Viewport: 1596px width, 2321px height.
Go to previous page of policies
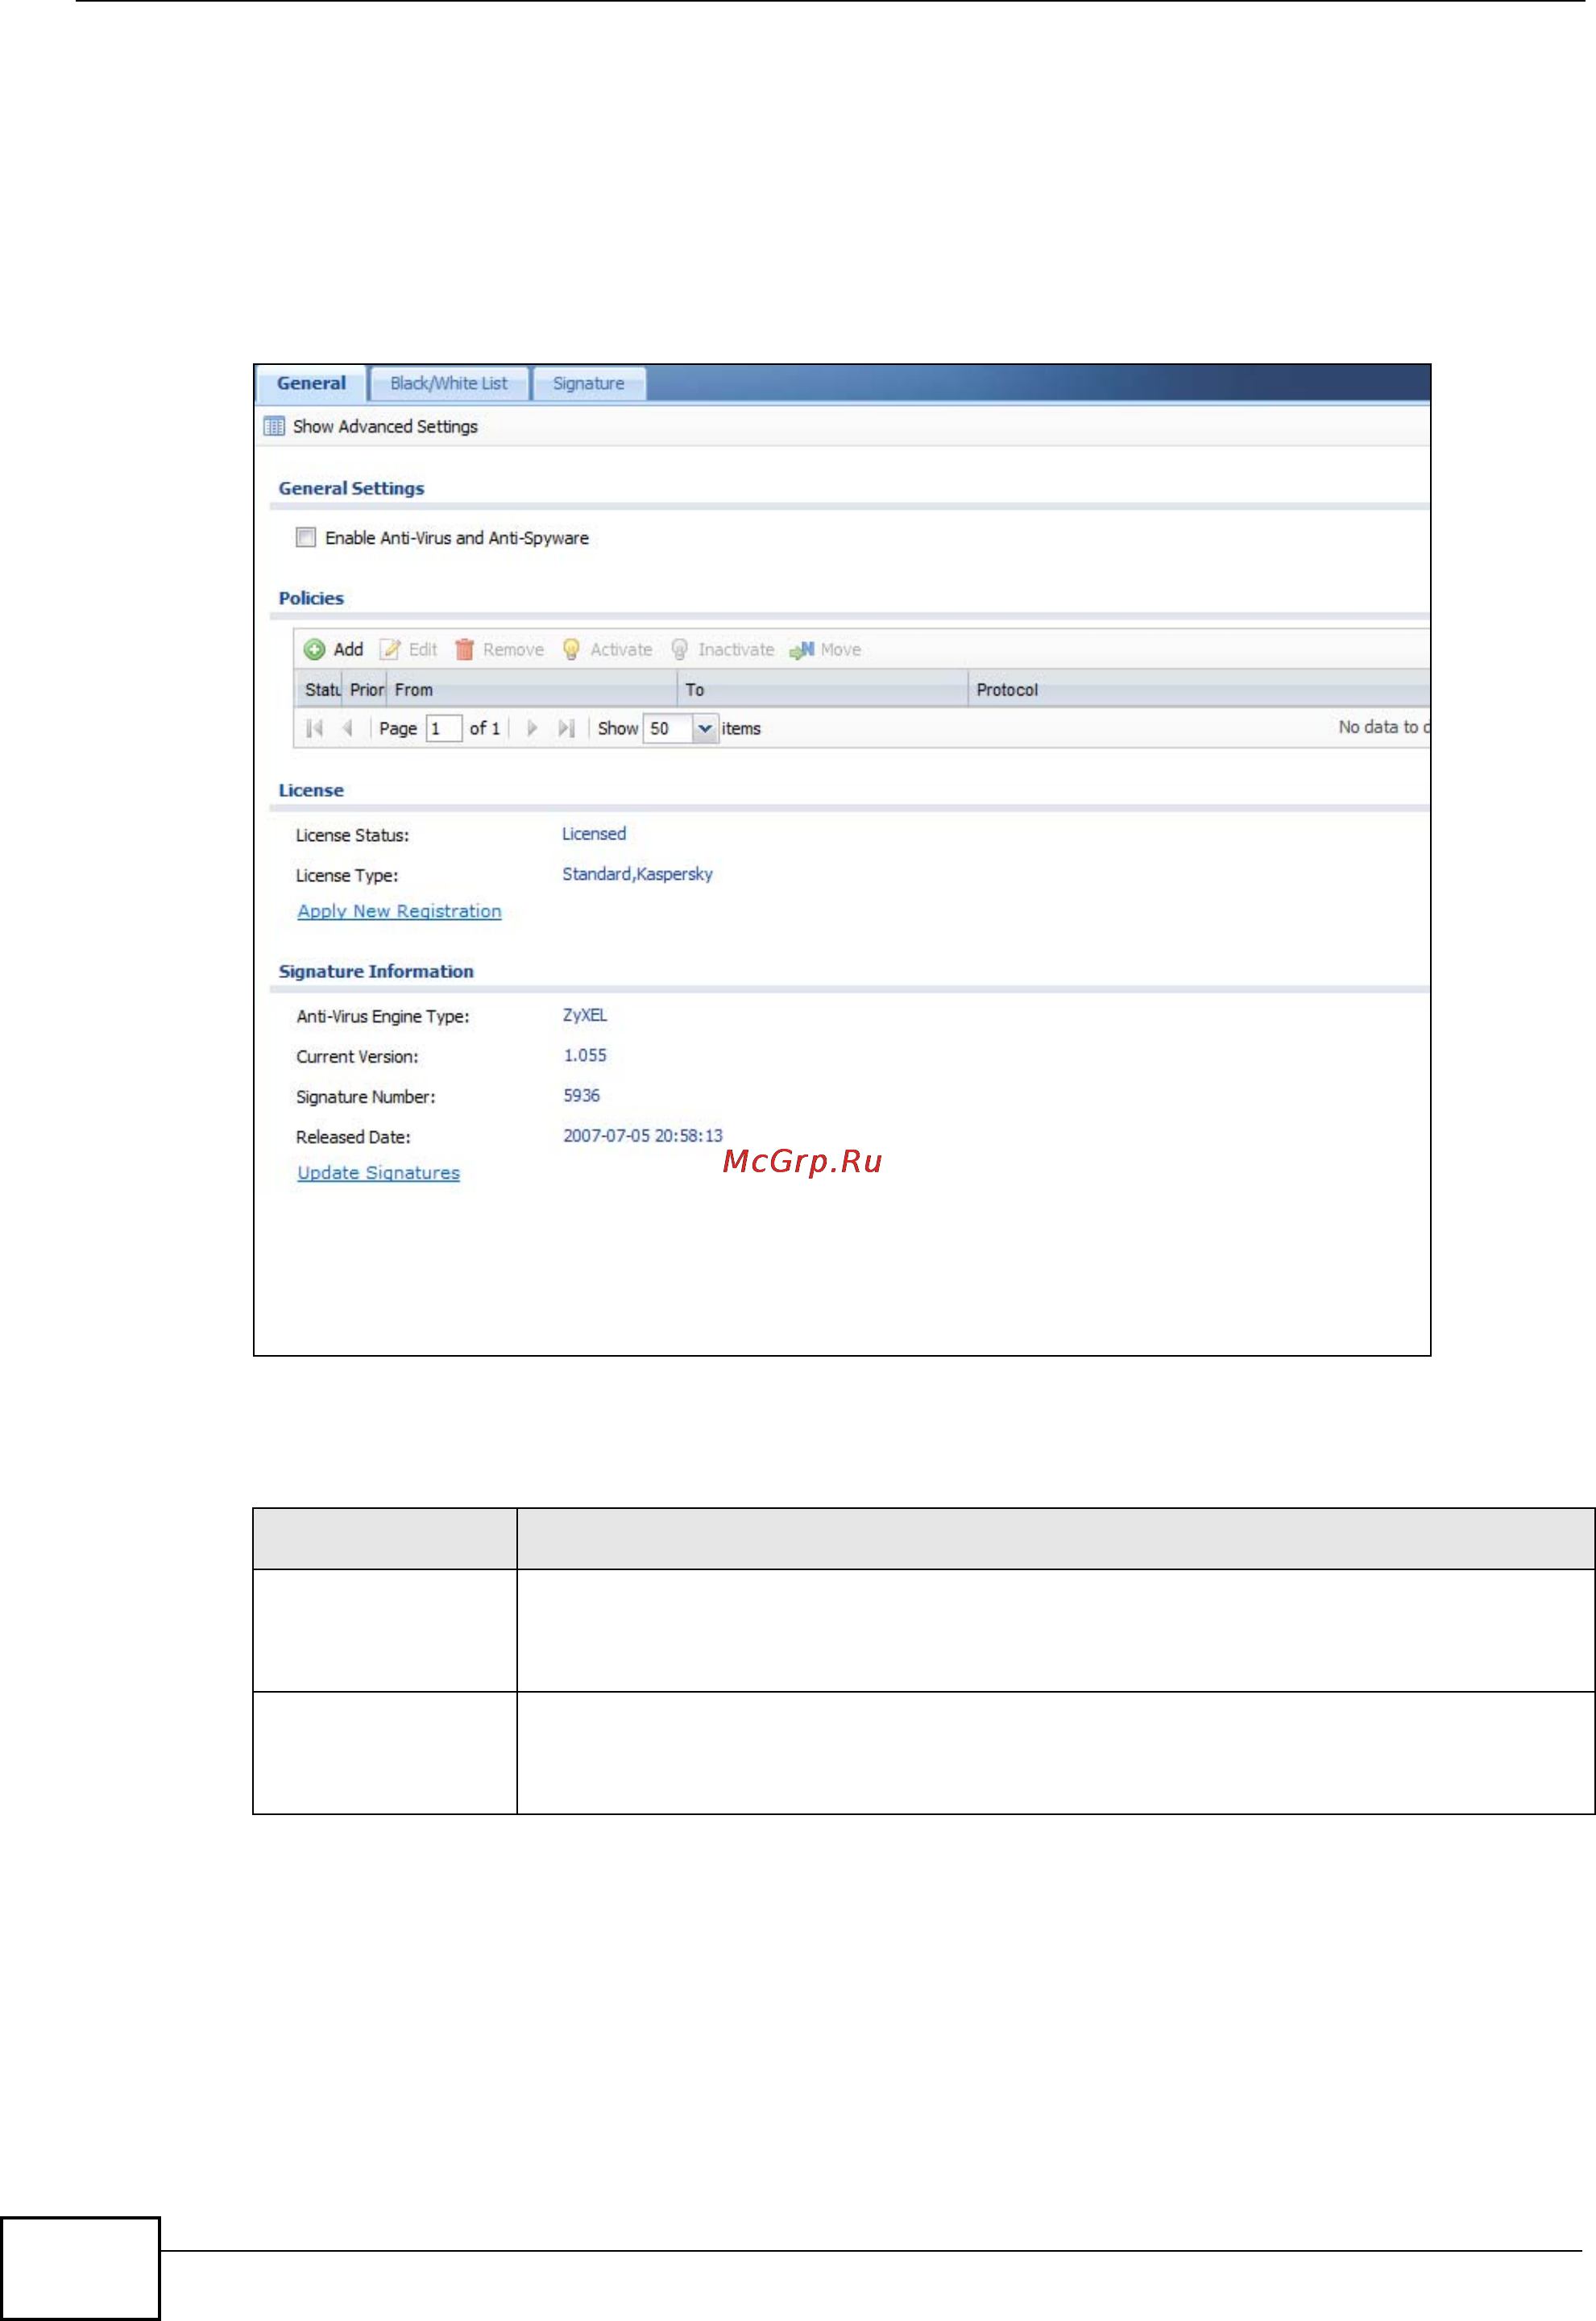pos(347,729)
